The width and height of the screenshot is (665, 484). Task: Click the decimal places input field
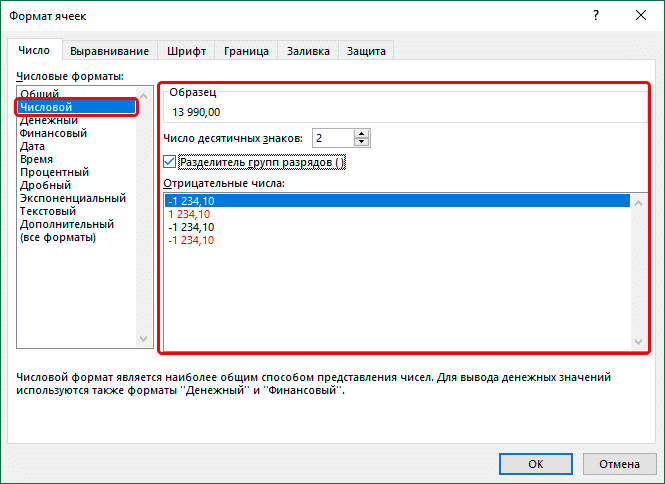333,138
